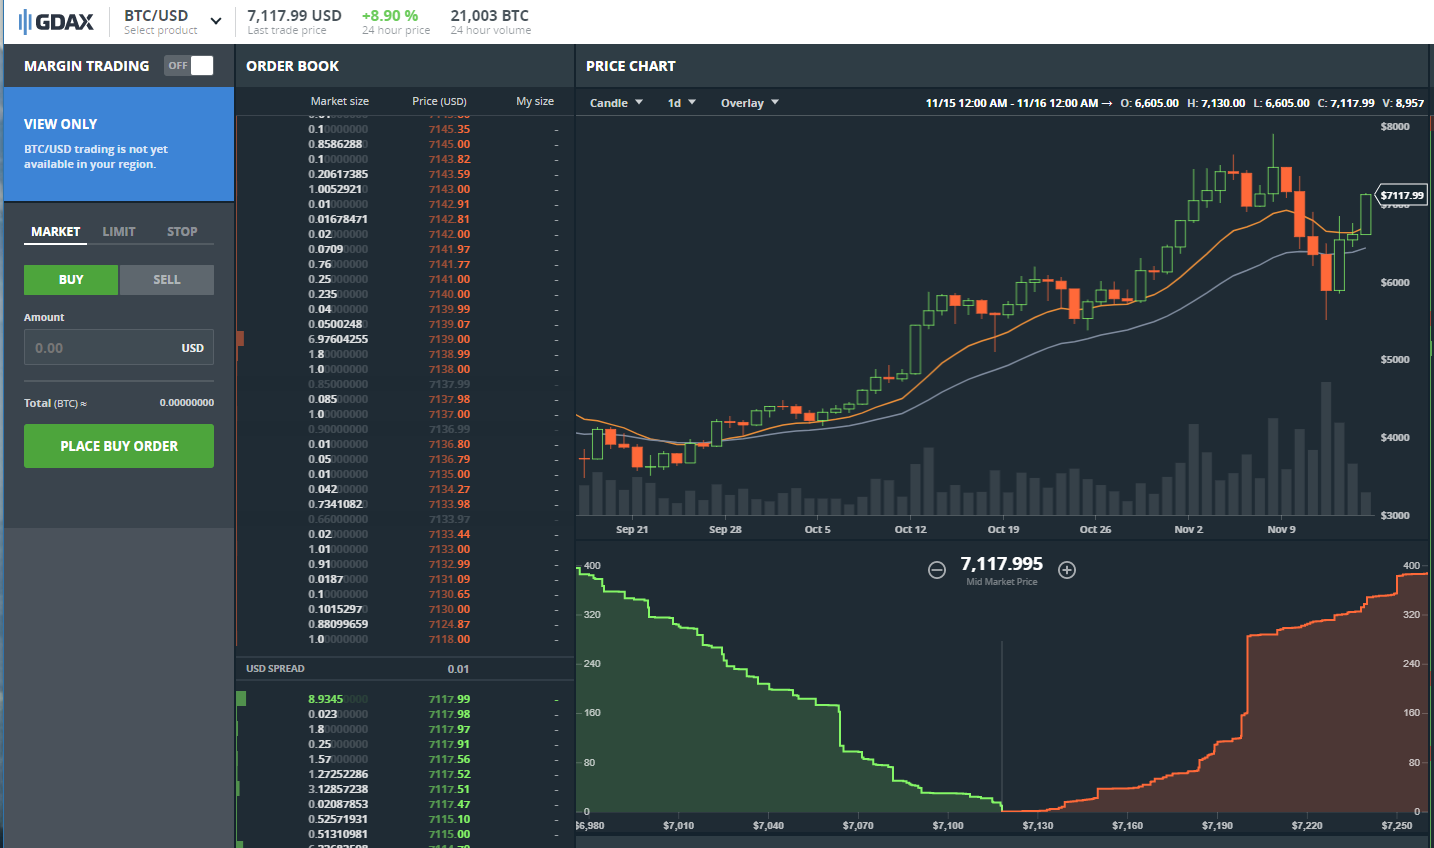Open the Overlay dropdown

click(749, 103)
